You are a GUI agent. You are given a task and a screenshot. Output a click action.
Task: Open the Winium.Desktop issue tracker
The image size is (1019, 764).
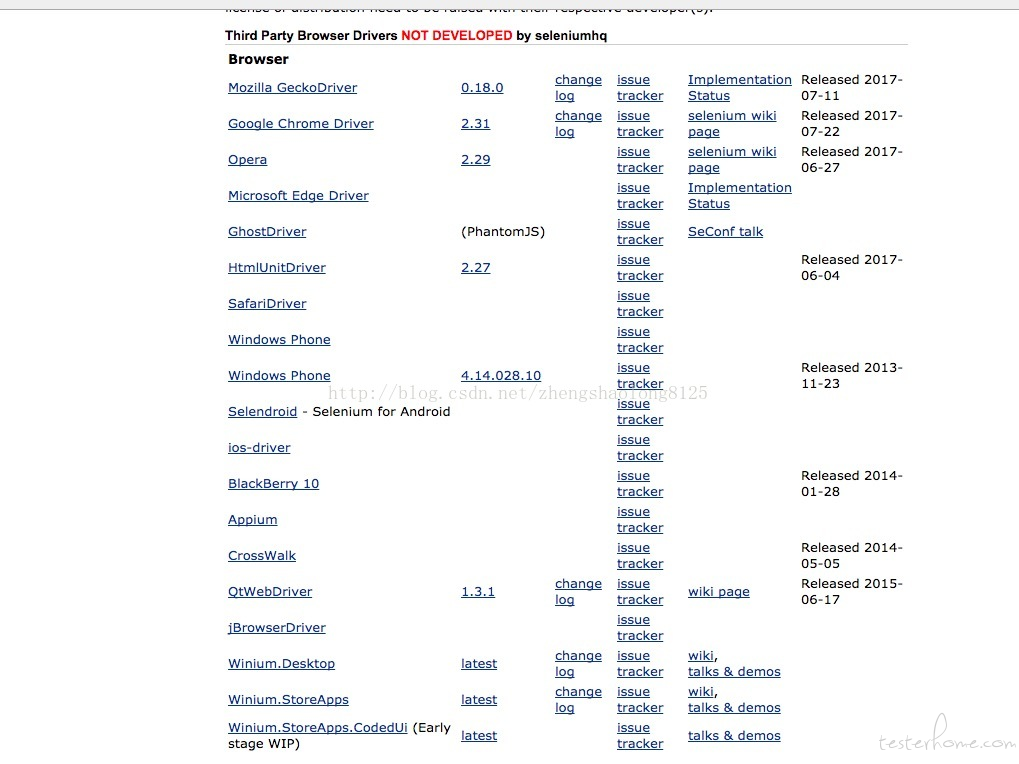640,664
